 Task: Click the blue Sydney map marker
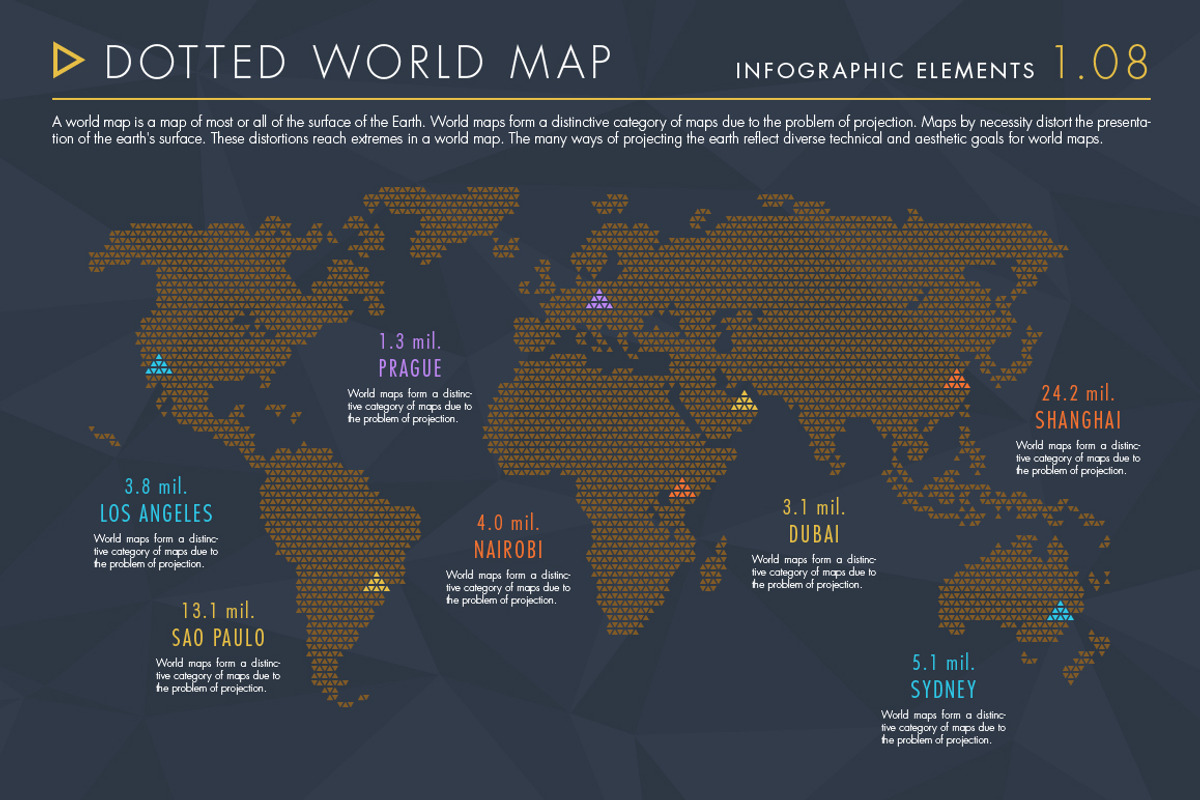coord(1059,610)
